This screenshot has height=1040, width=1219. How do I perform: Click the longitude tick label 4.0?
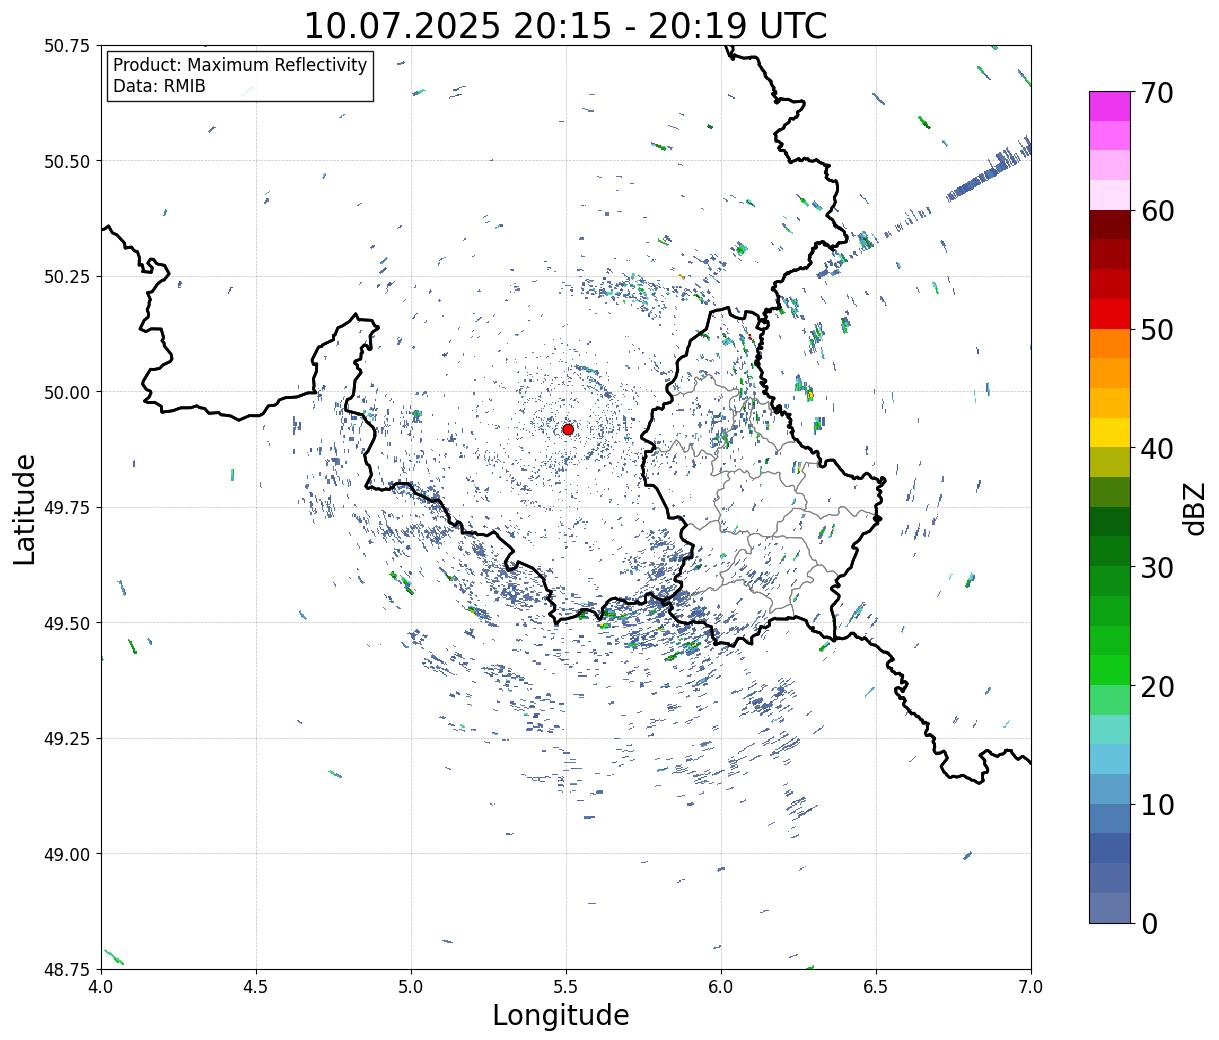click(101, 986)
